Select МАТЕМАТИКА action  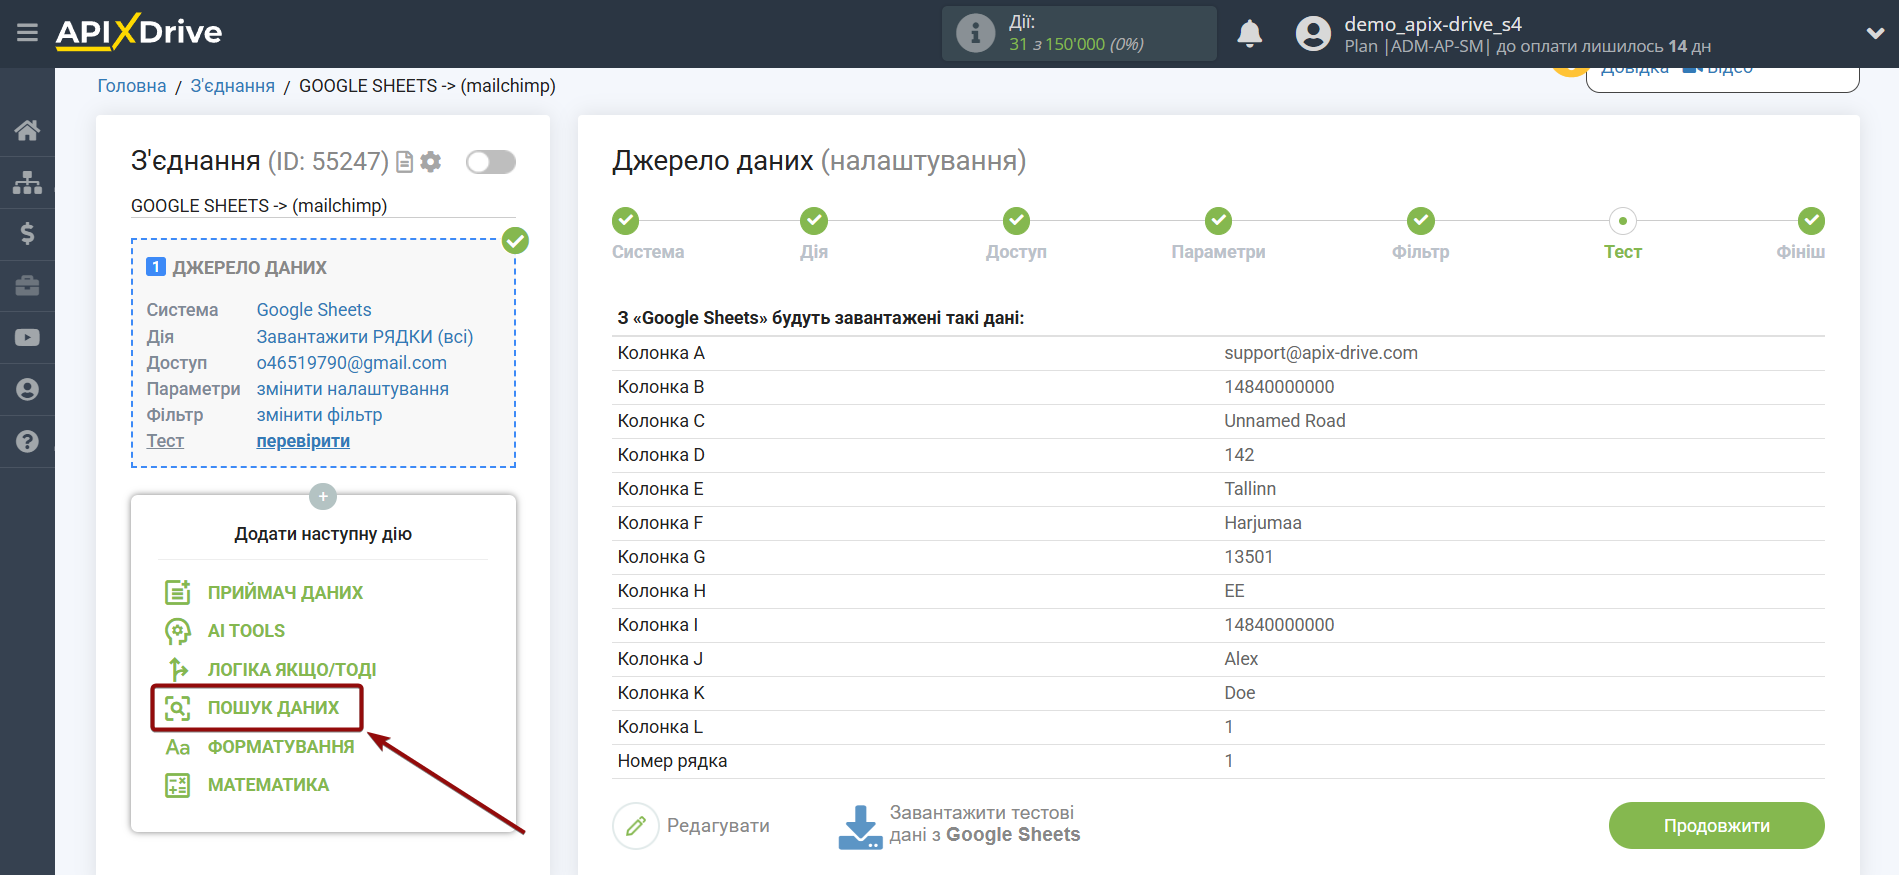pos(268,785)
